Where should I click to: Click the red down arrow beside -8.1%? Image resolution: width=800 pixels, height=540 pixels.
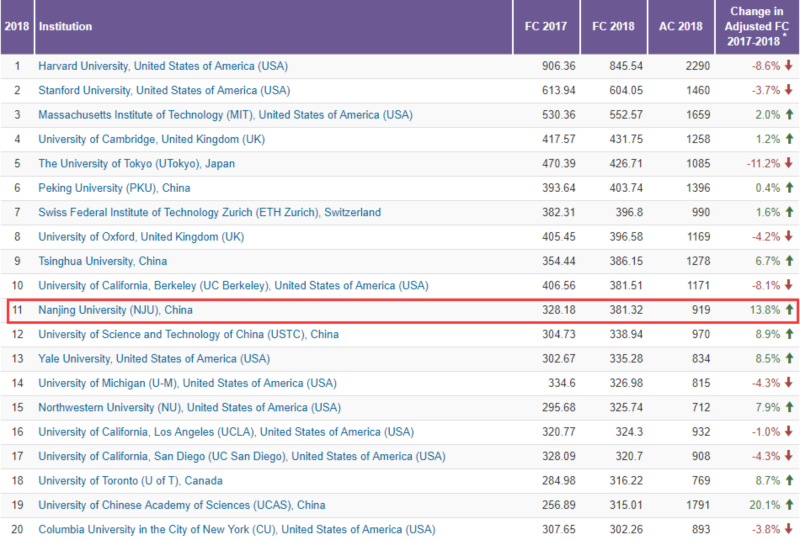click(x=788, y=286)
